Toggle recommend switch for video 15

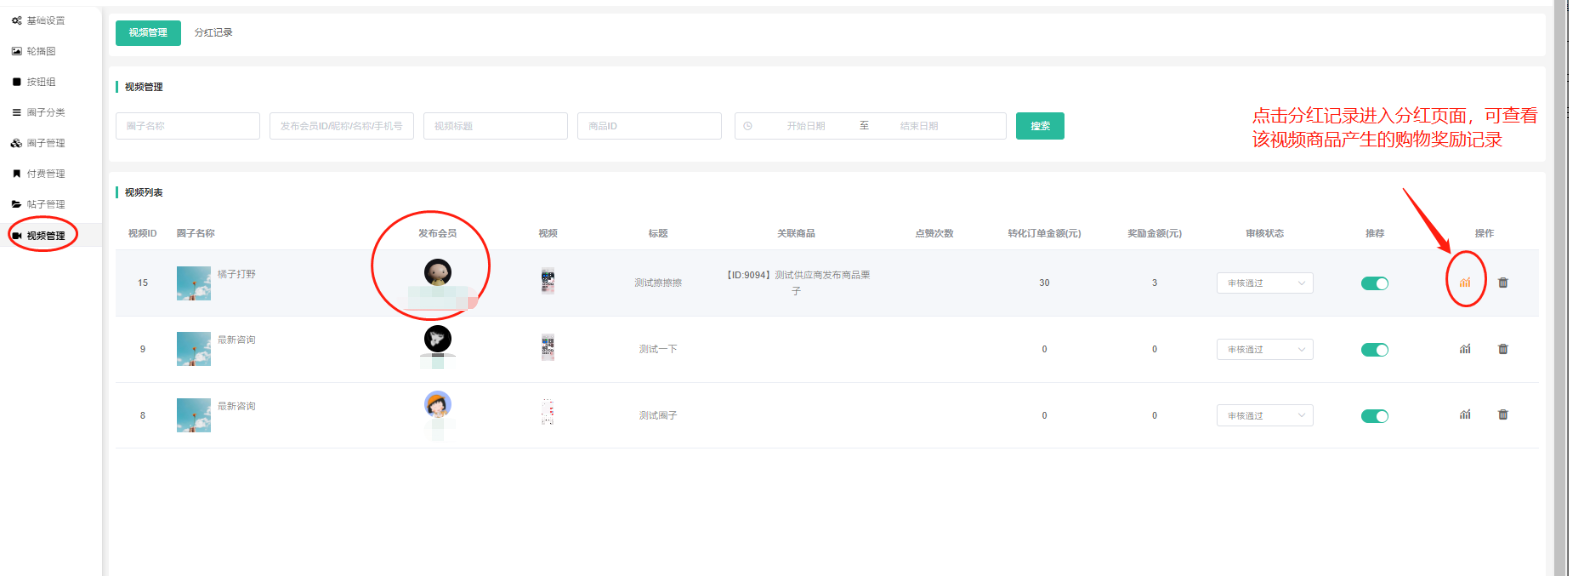(1374, 283)
